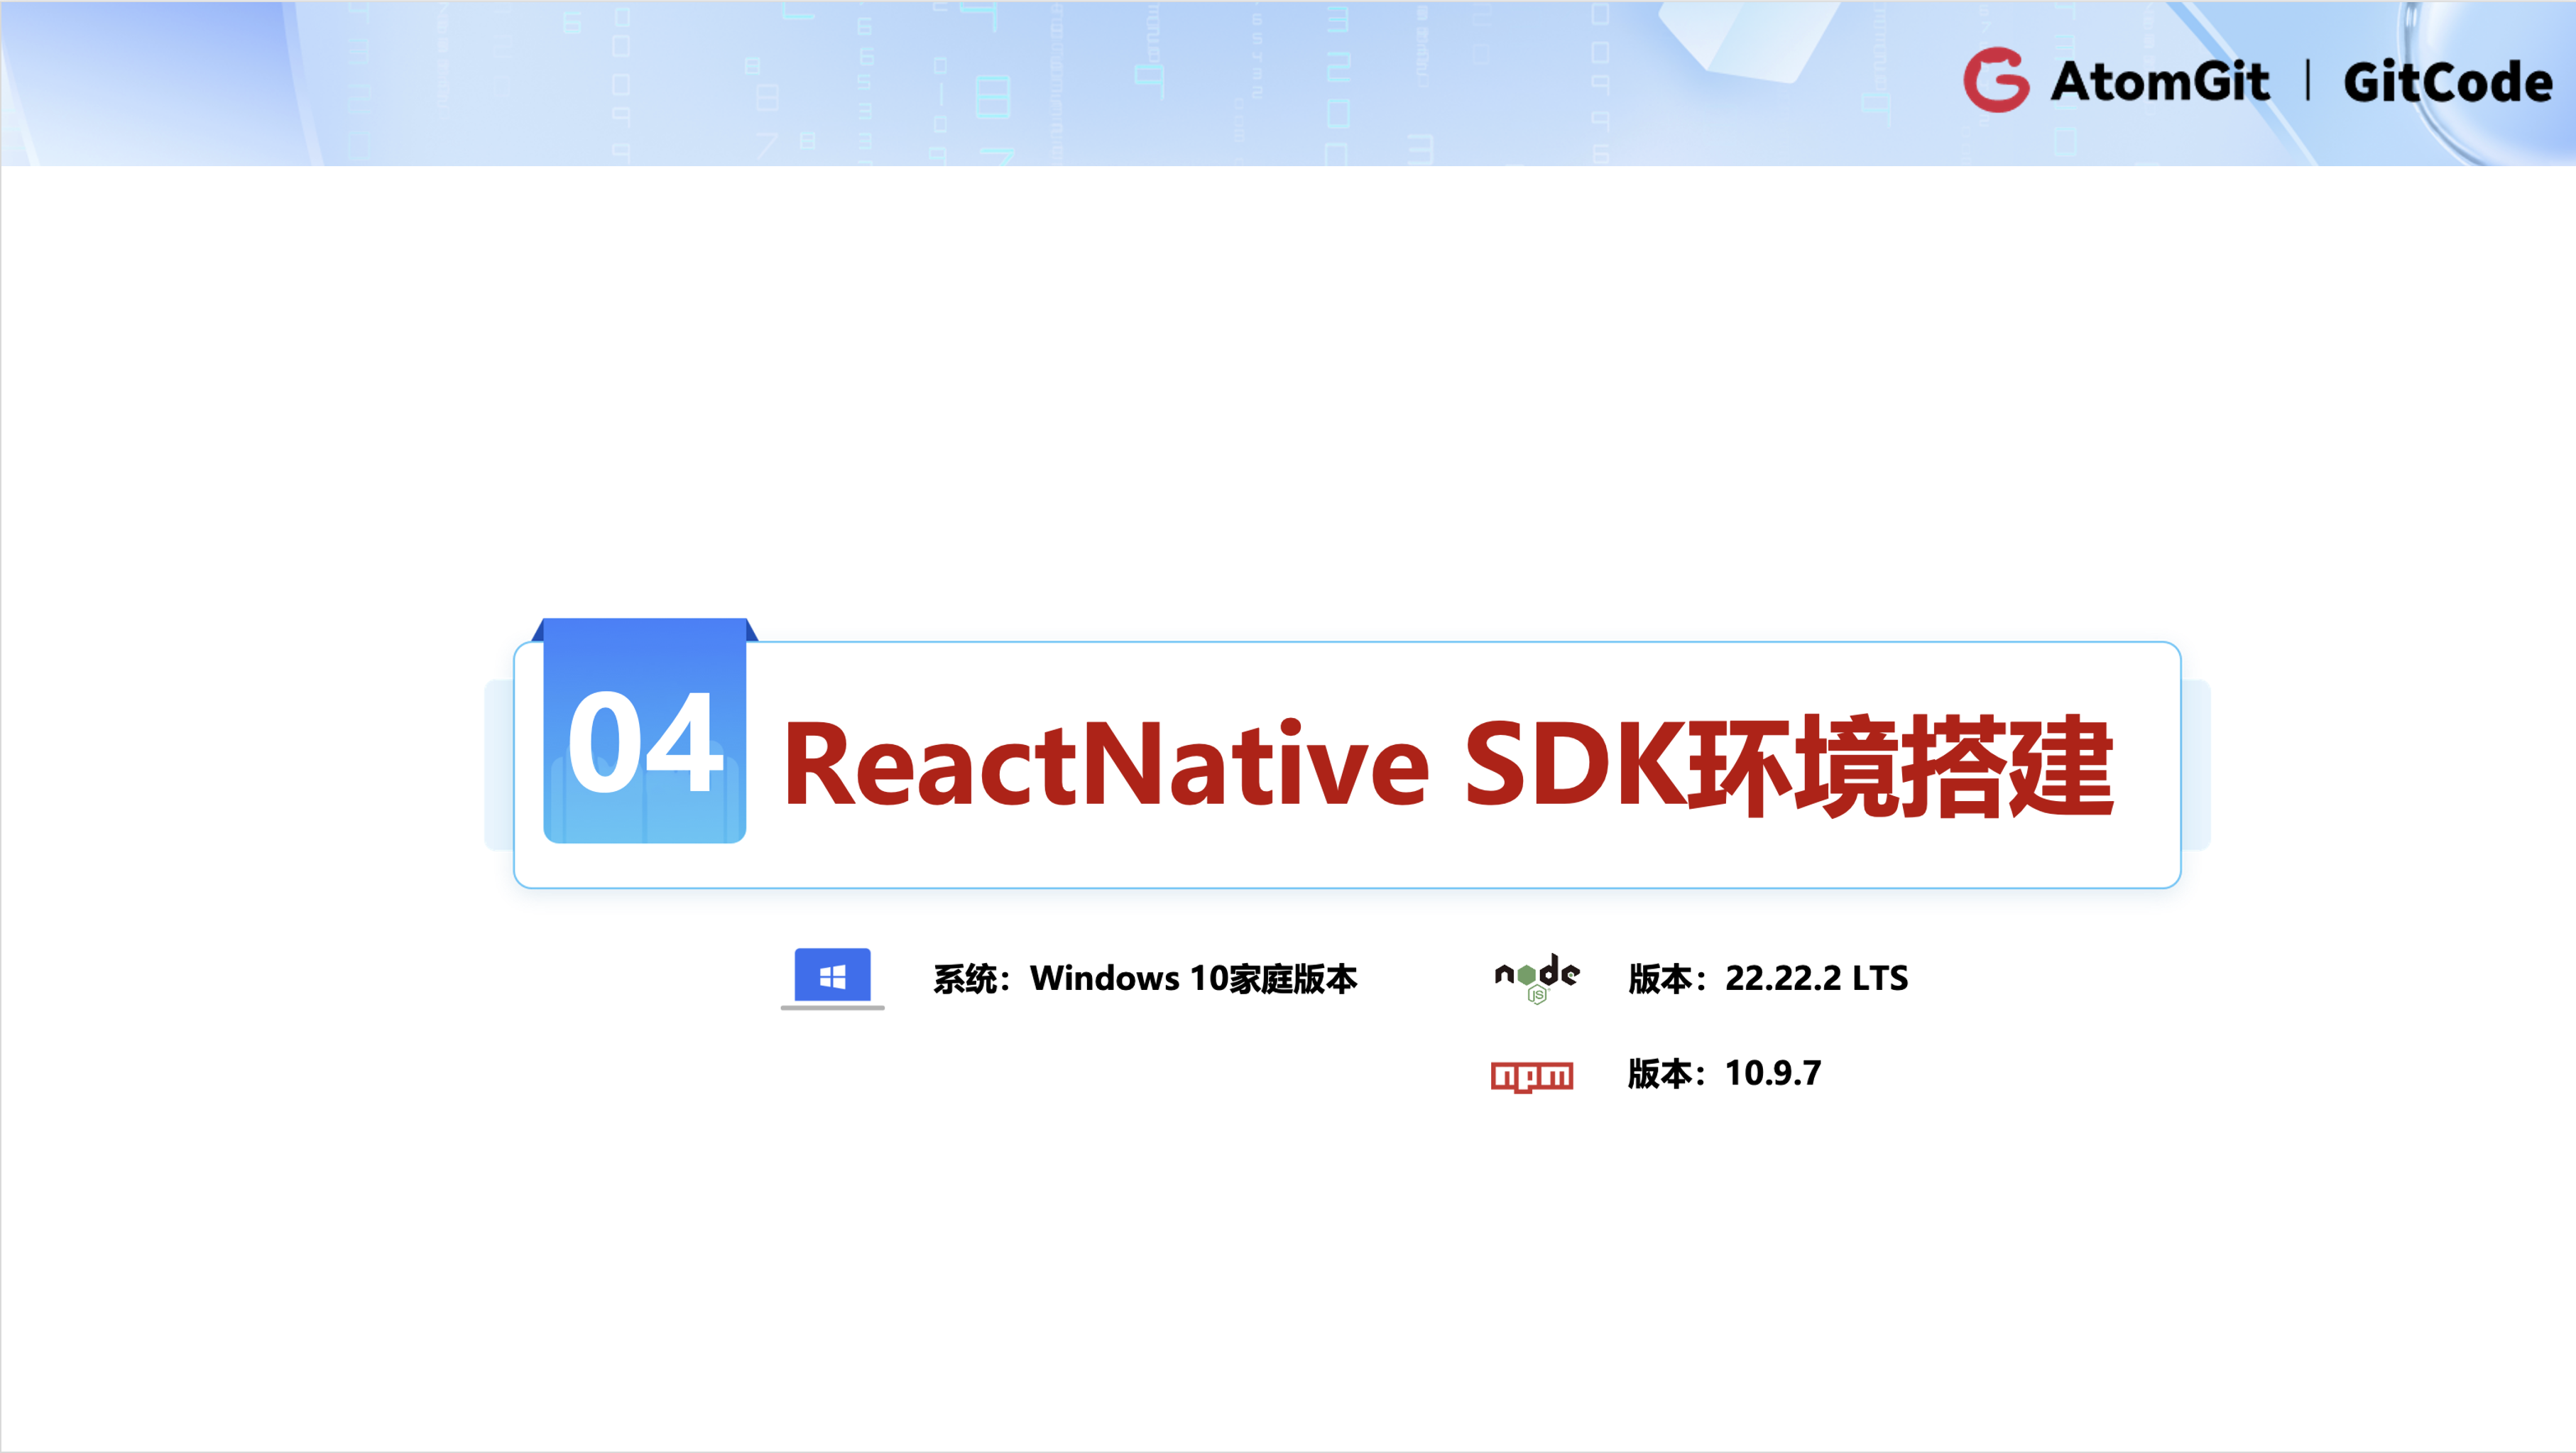This screenshot has width=2576, height=1453.
Task: Click the red npm logo icon
Action: [1532, 1076]
